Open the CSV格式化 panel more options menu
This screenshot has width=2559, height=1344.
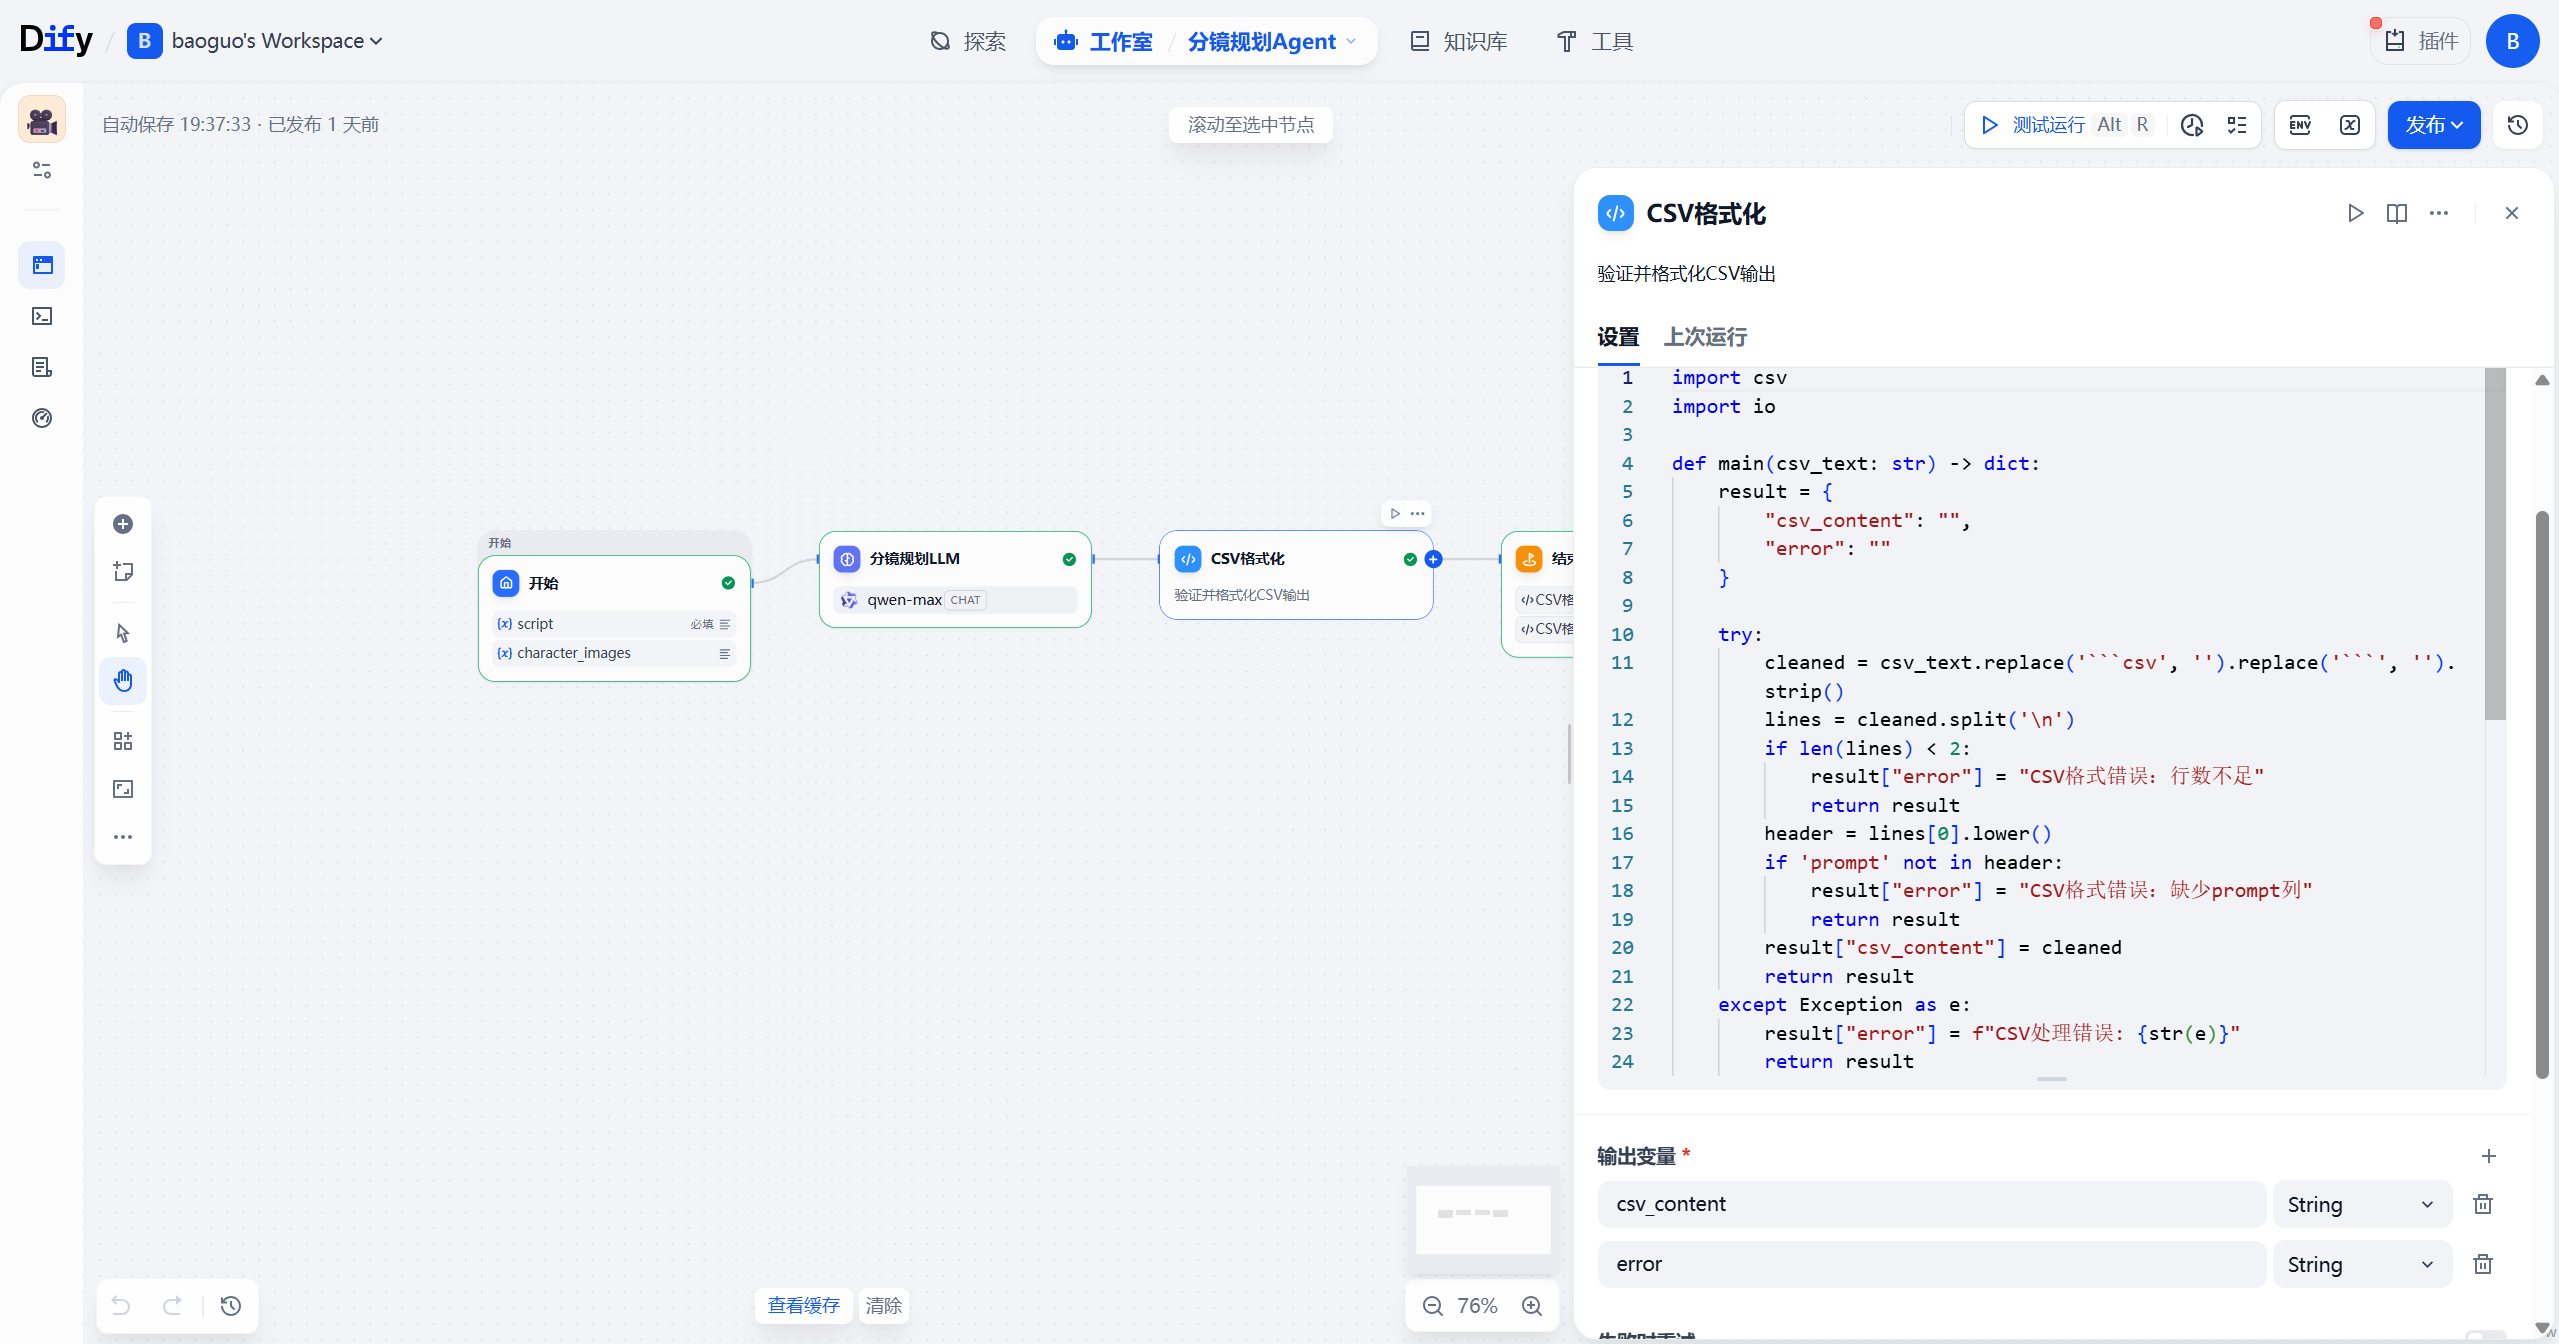coord(2439,213)
